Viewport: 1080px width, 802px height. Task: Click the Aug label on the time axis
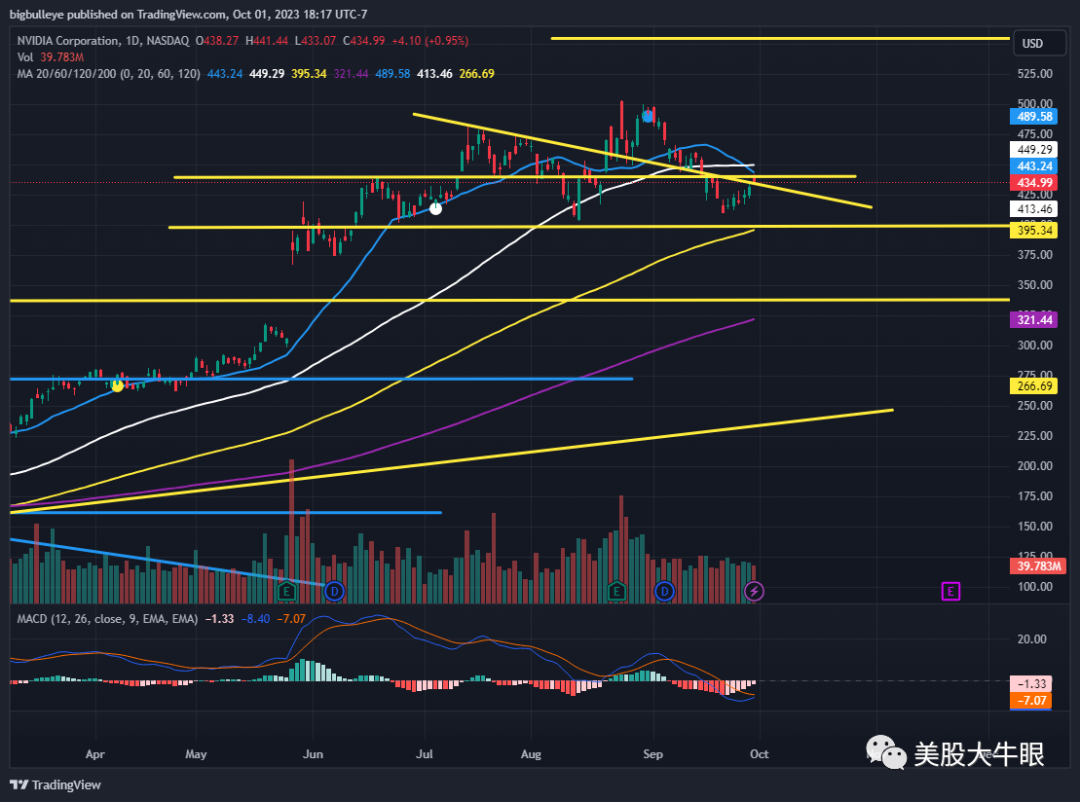pos(531,754)
